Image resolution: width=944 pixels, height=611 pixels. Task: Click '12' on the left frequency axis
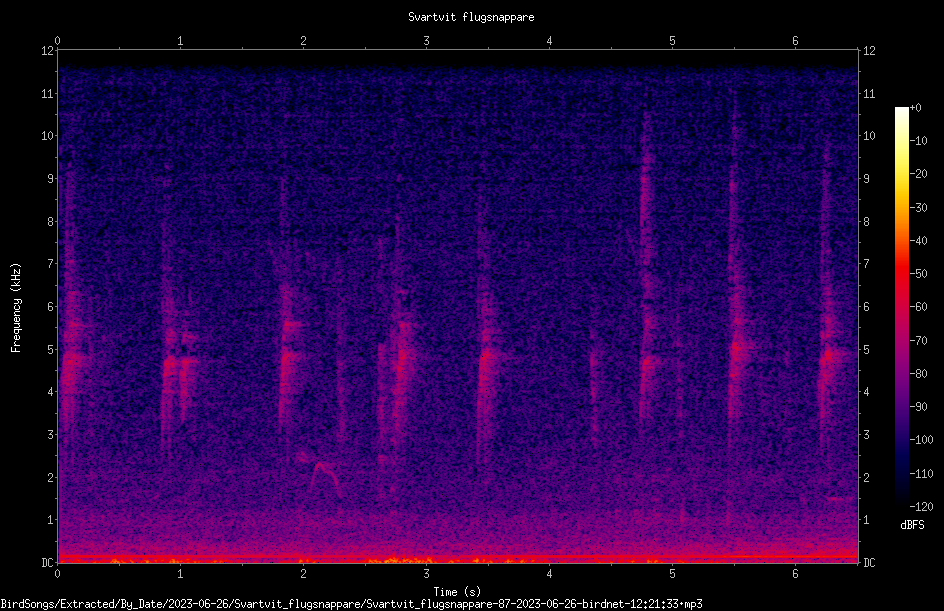[47, 51]
